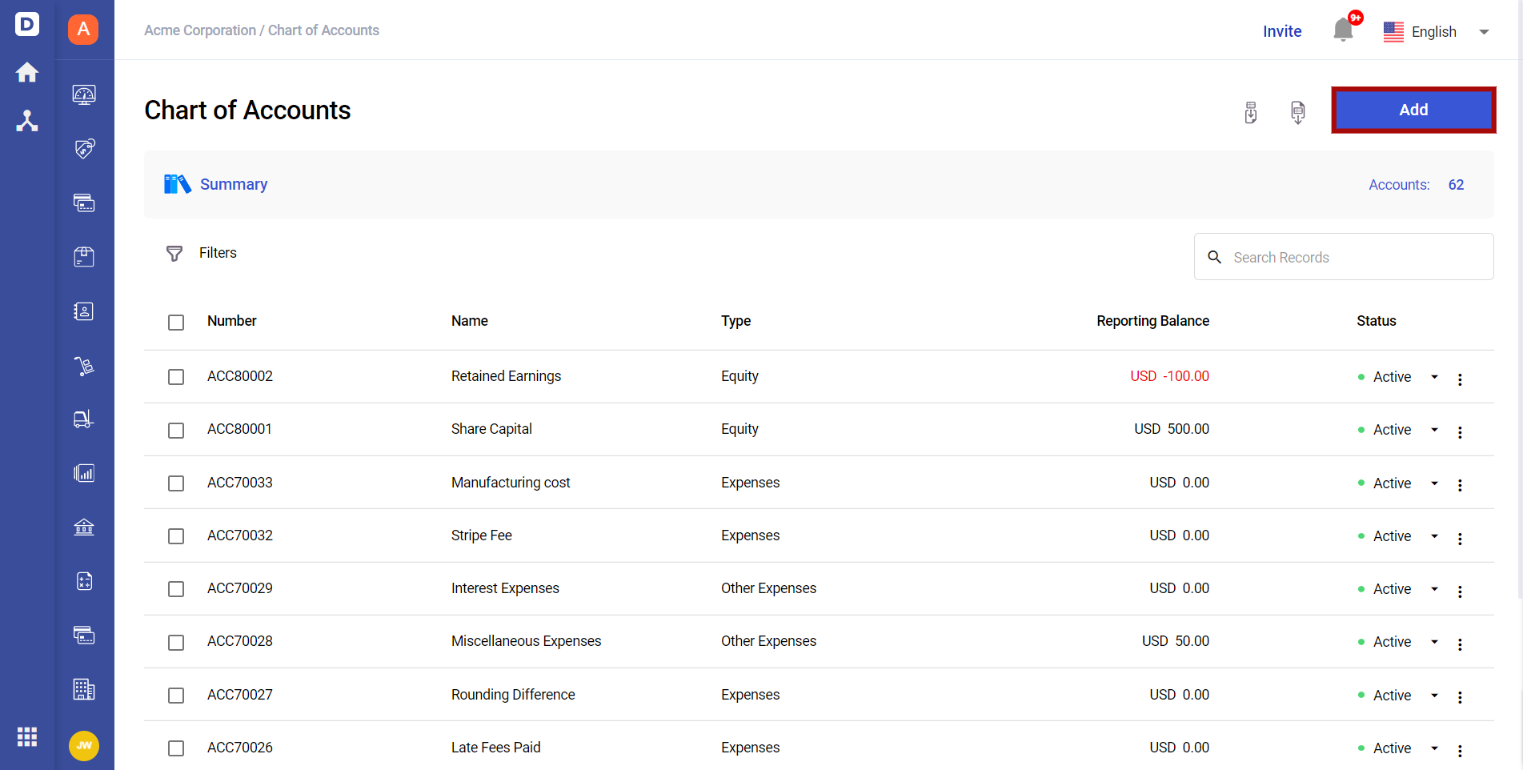Click the Summary books icon
This screenshot has width=1523, height=770.
177,184
